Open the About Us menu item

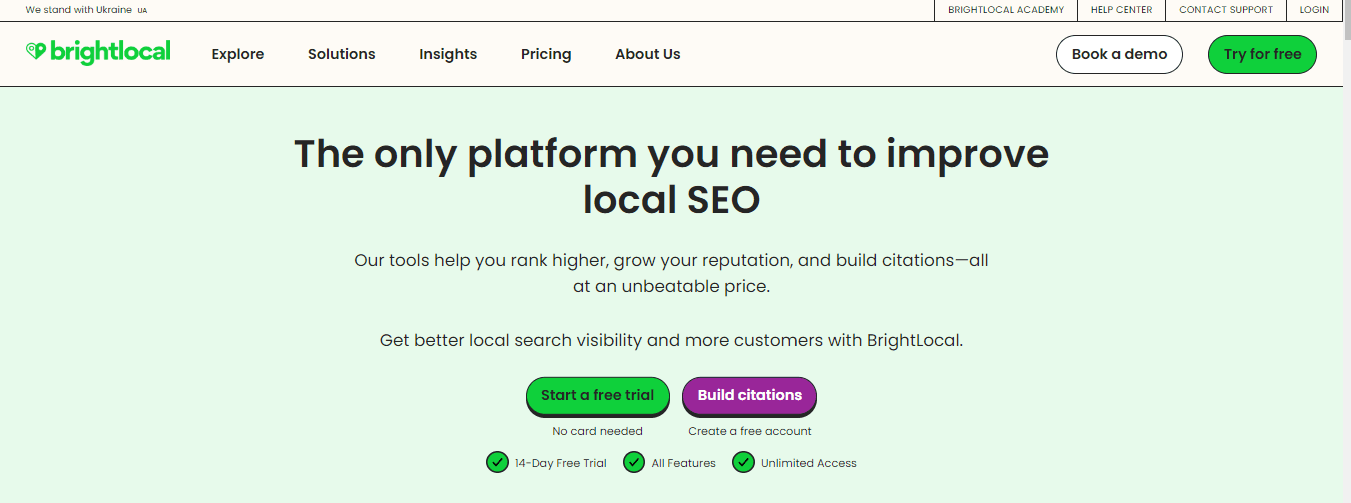pos(648,54)
